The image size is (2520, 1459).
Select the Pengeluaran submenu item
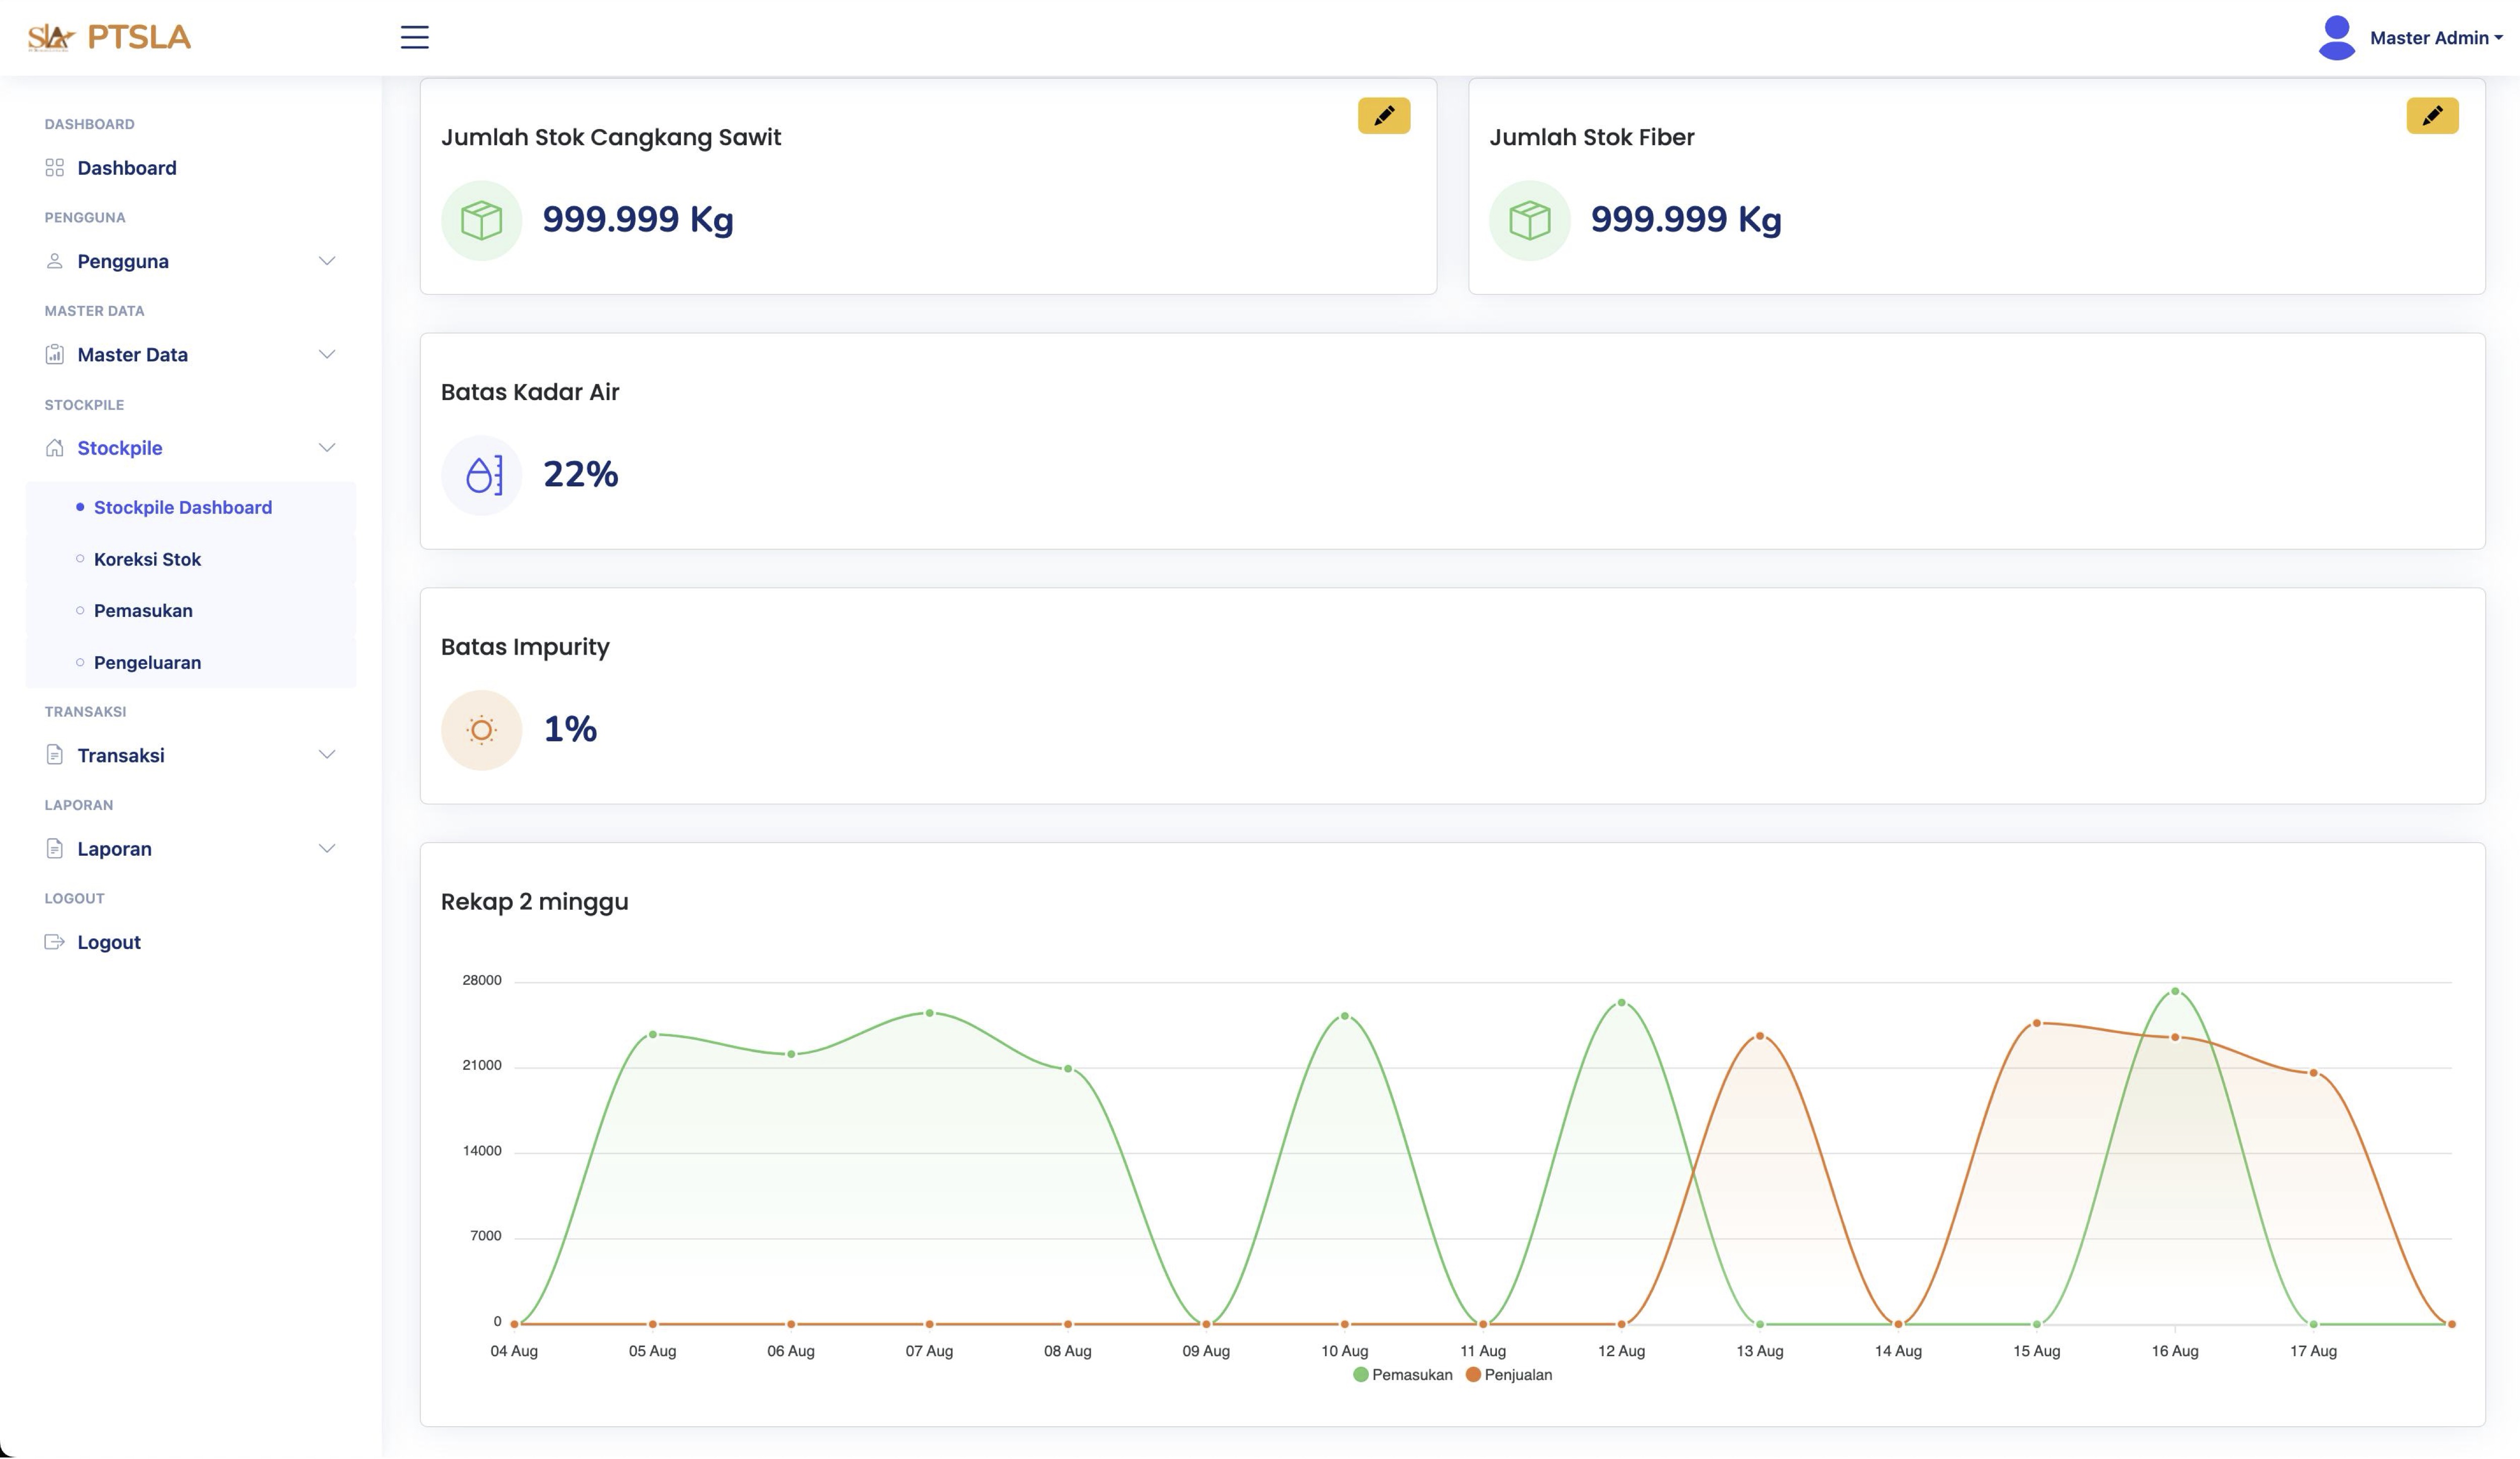(x=147, y=663)
